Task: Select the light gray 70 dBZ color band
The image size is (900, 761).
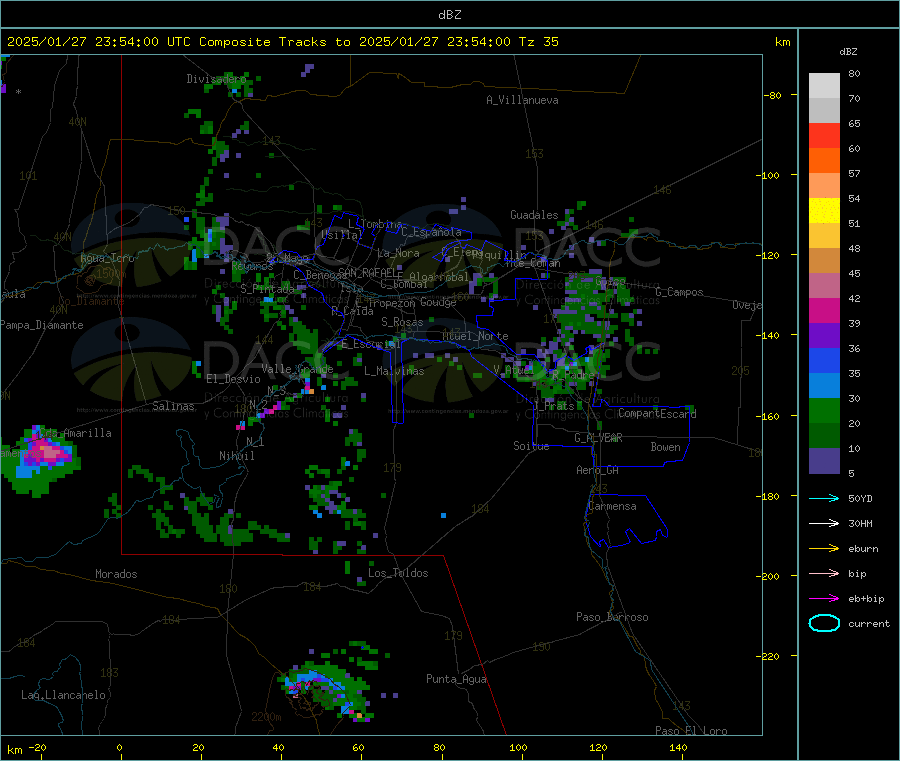Action: coord(824,86)
